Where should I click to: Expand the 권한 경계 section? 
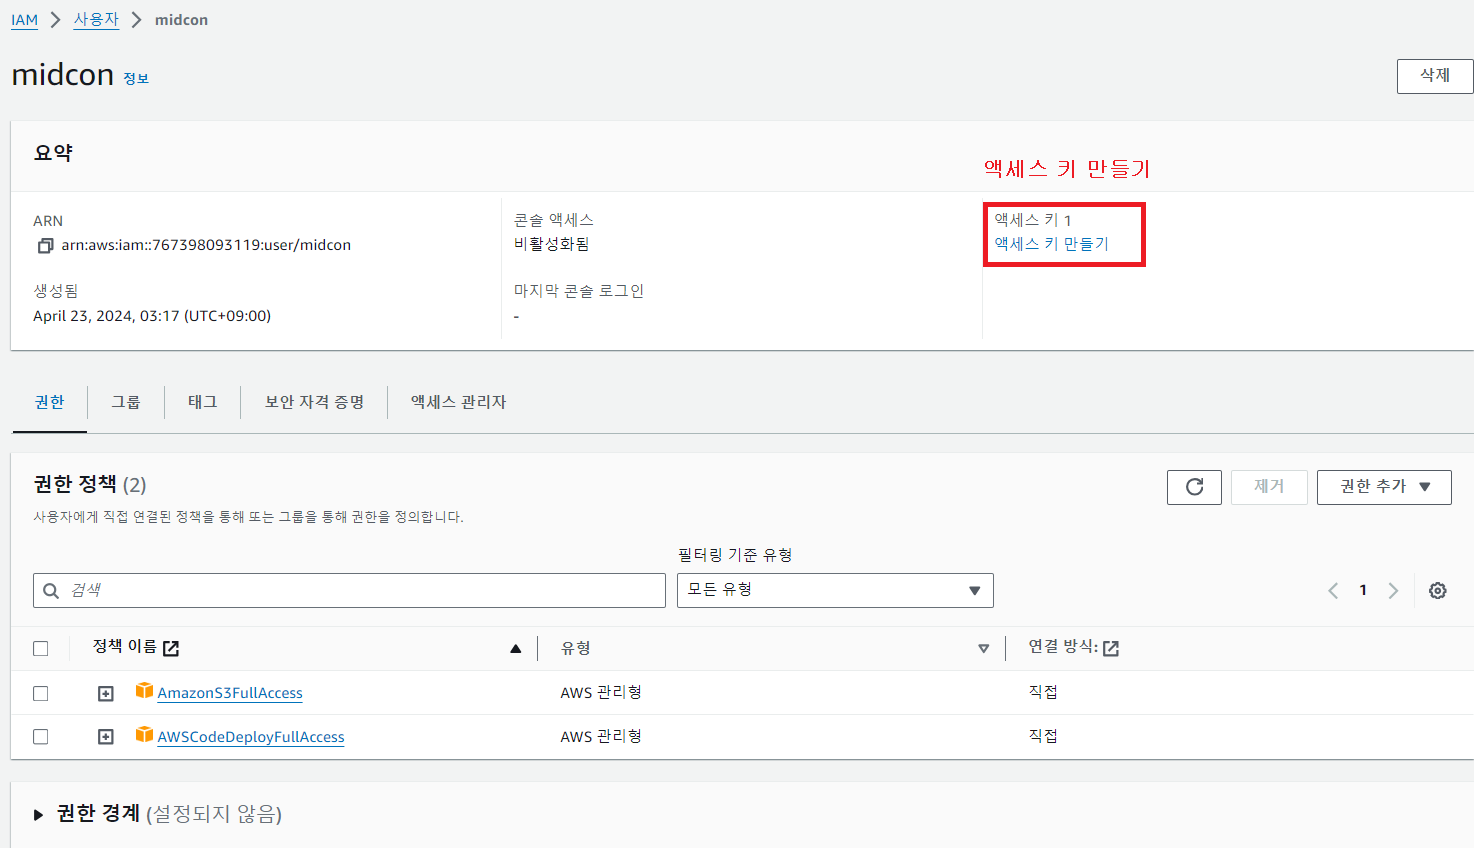tap(38, 815)
